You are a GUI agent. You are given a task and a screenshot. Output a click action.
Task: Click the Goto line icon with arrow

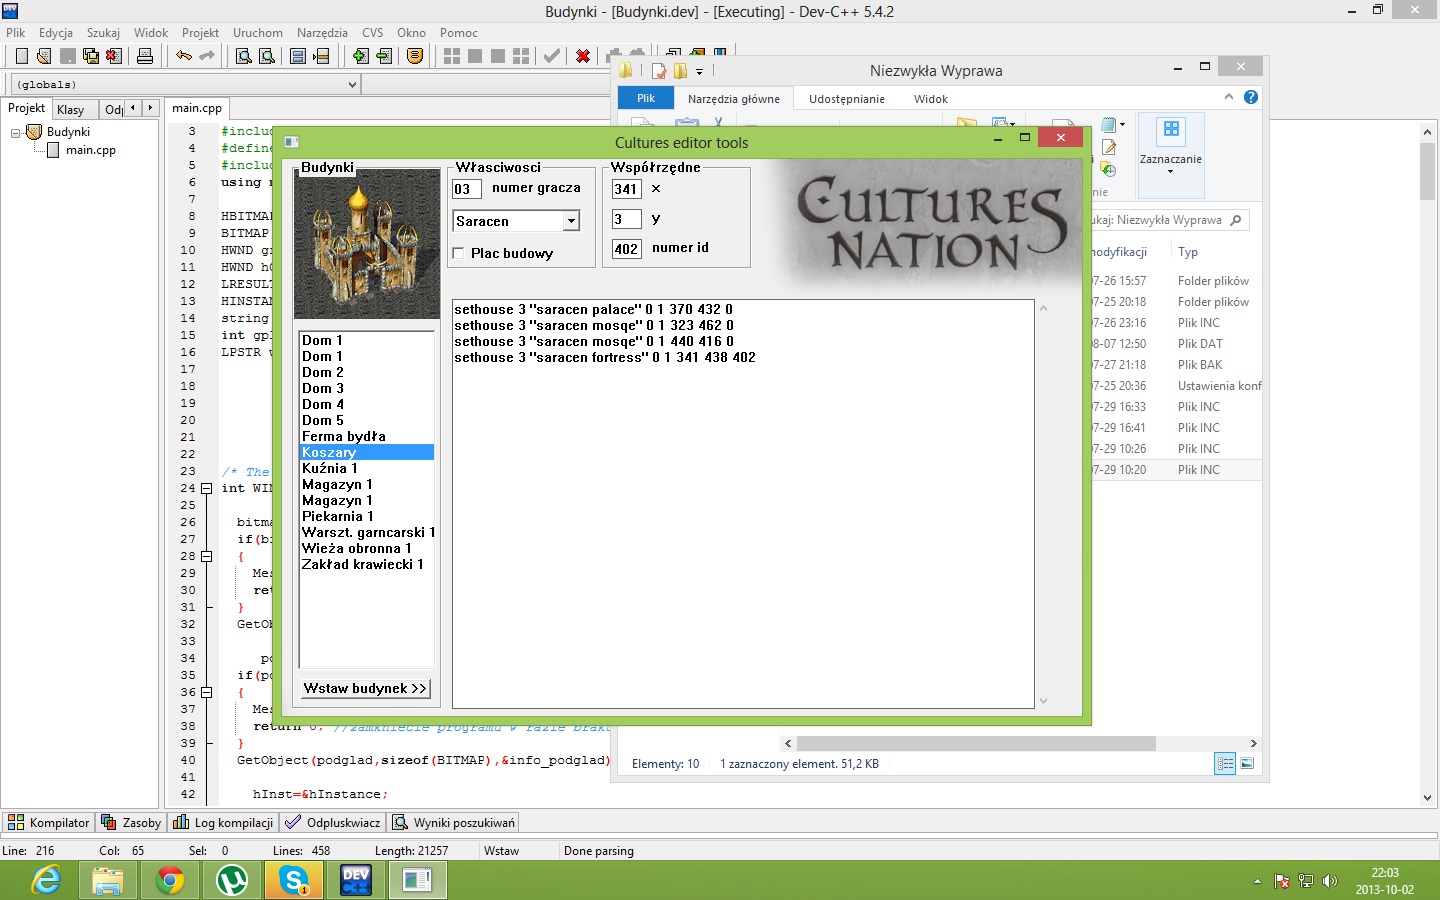click(x=321, y=56)
